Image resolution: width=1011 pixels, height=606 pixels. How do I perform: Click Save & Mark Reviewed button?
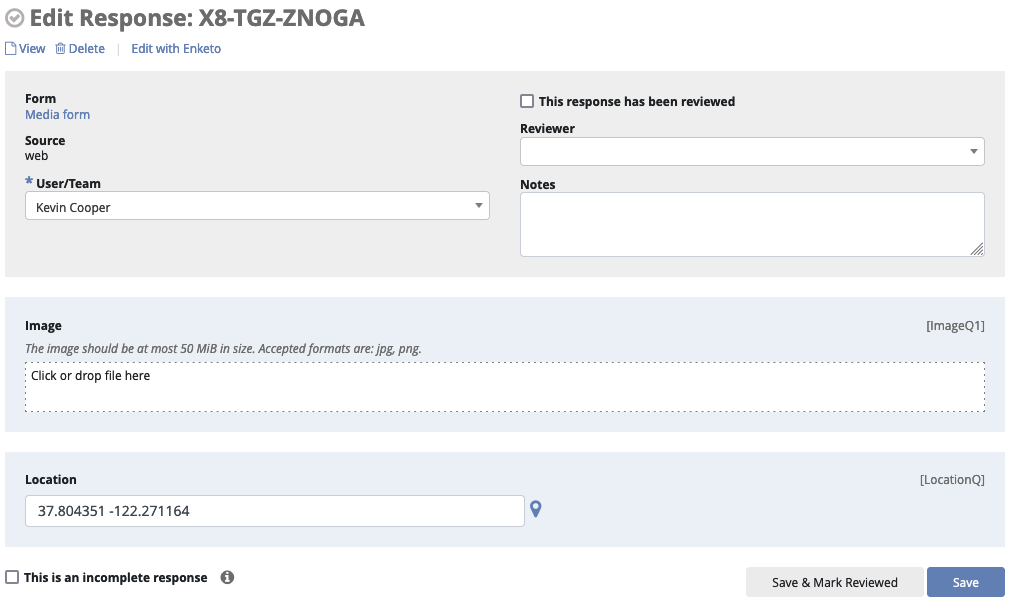tap(834, 582)
